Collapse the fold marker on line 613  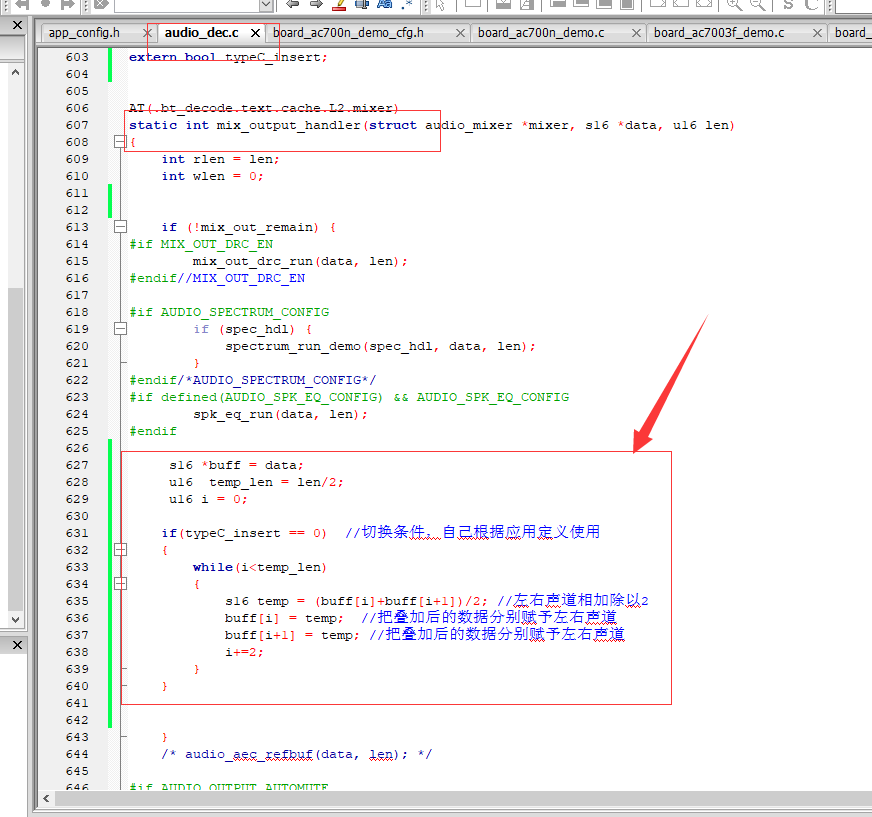pyautogui.click(x=120, y=227)
